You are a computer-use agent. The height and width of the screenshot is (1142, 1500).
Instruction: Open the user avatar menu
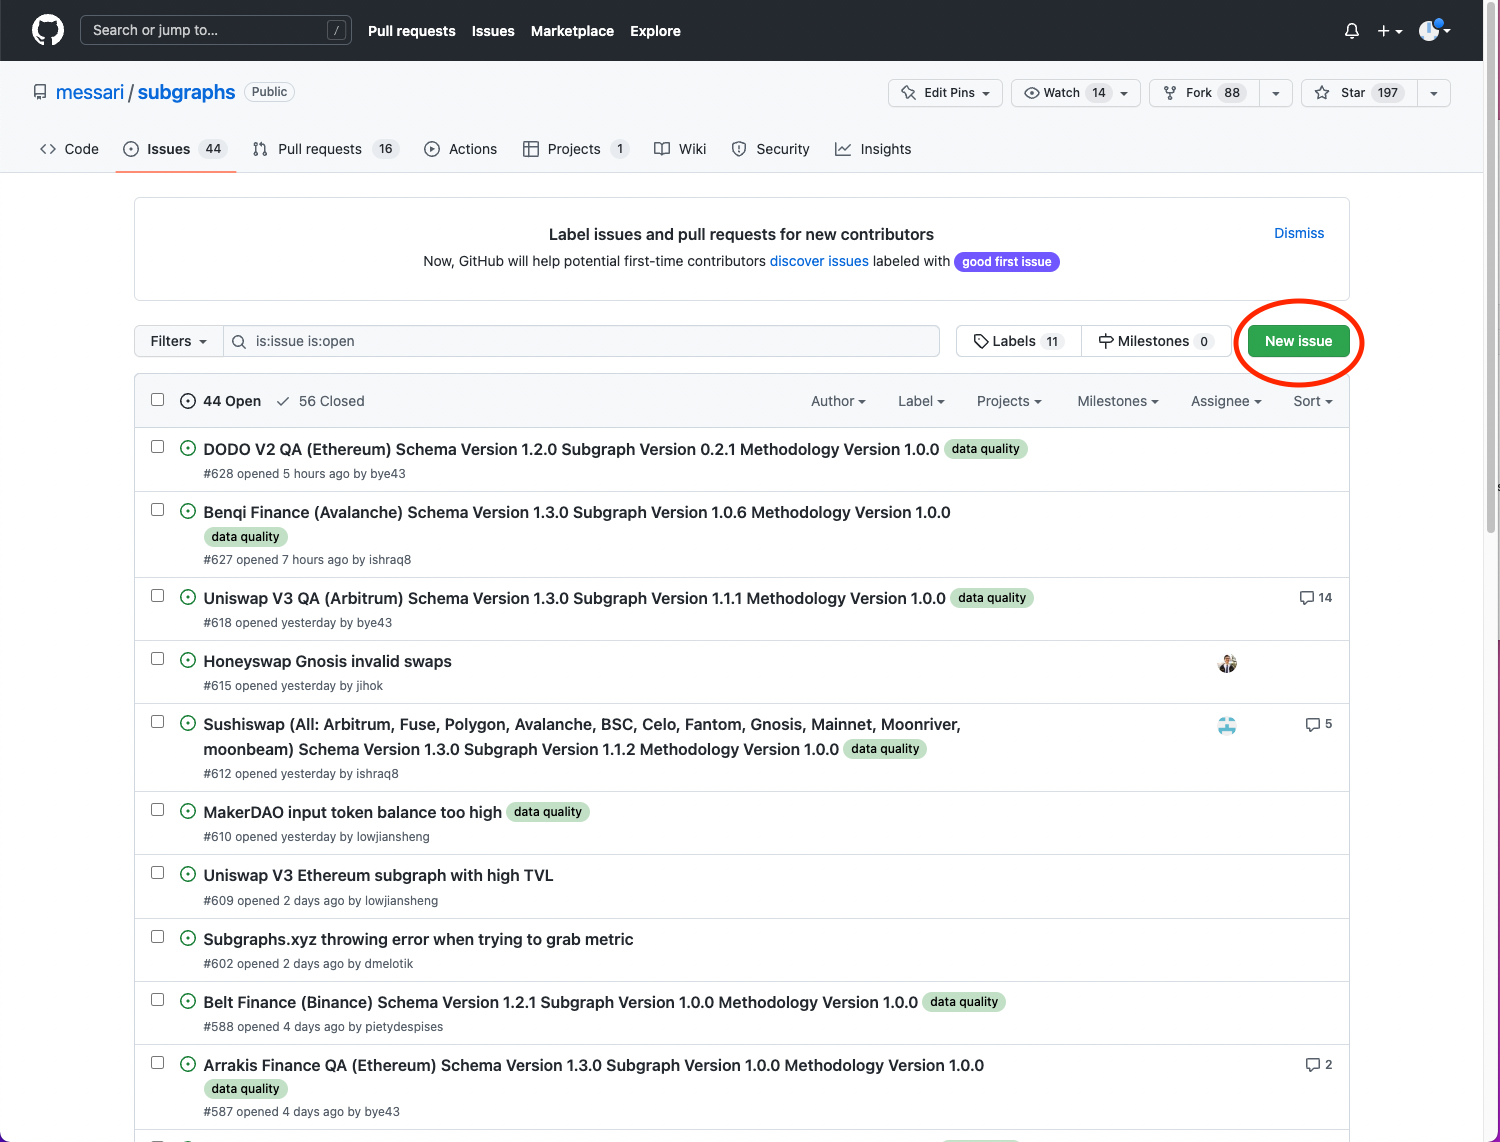point(1435,31)
